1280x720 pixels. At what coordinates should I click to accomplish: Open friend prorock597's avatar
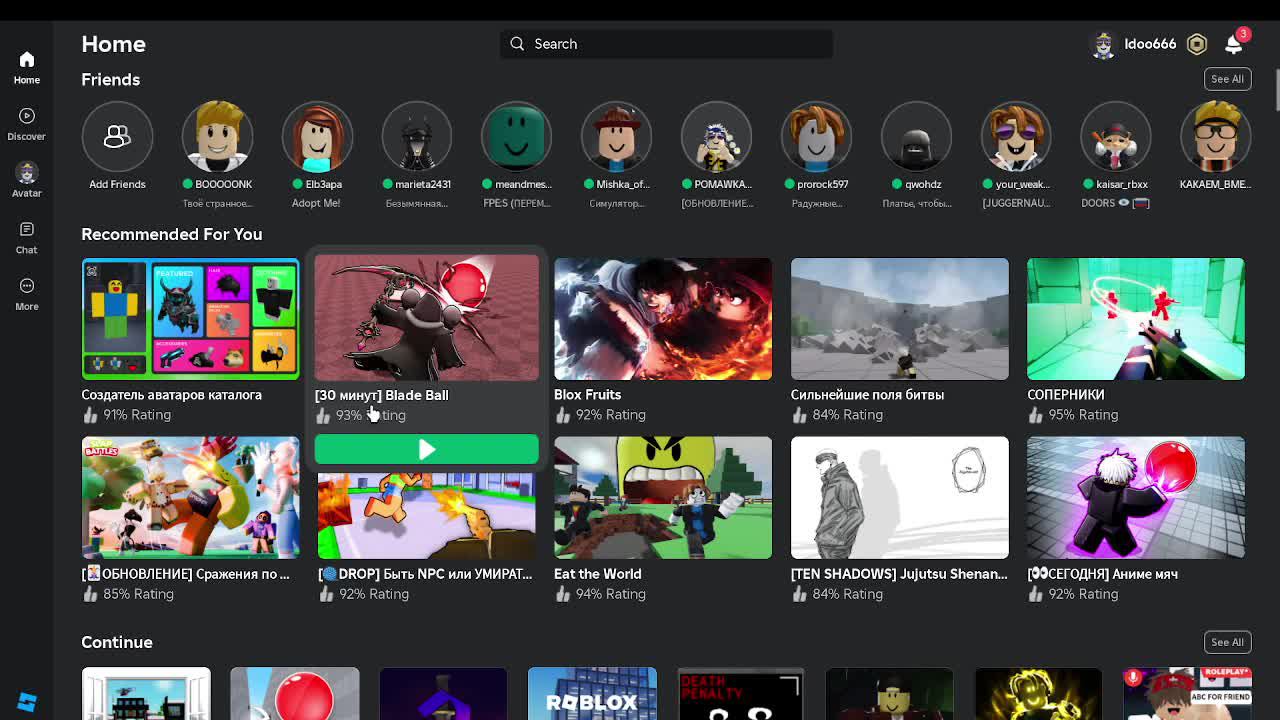[816, 136]
